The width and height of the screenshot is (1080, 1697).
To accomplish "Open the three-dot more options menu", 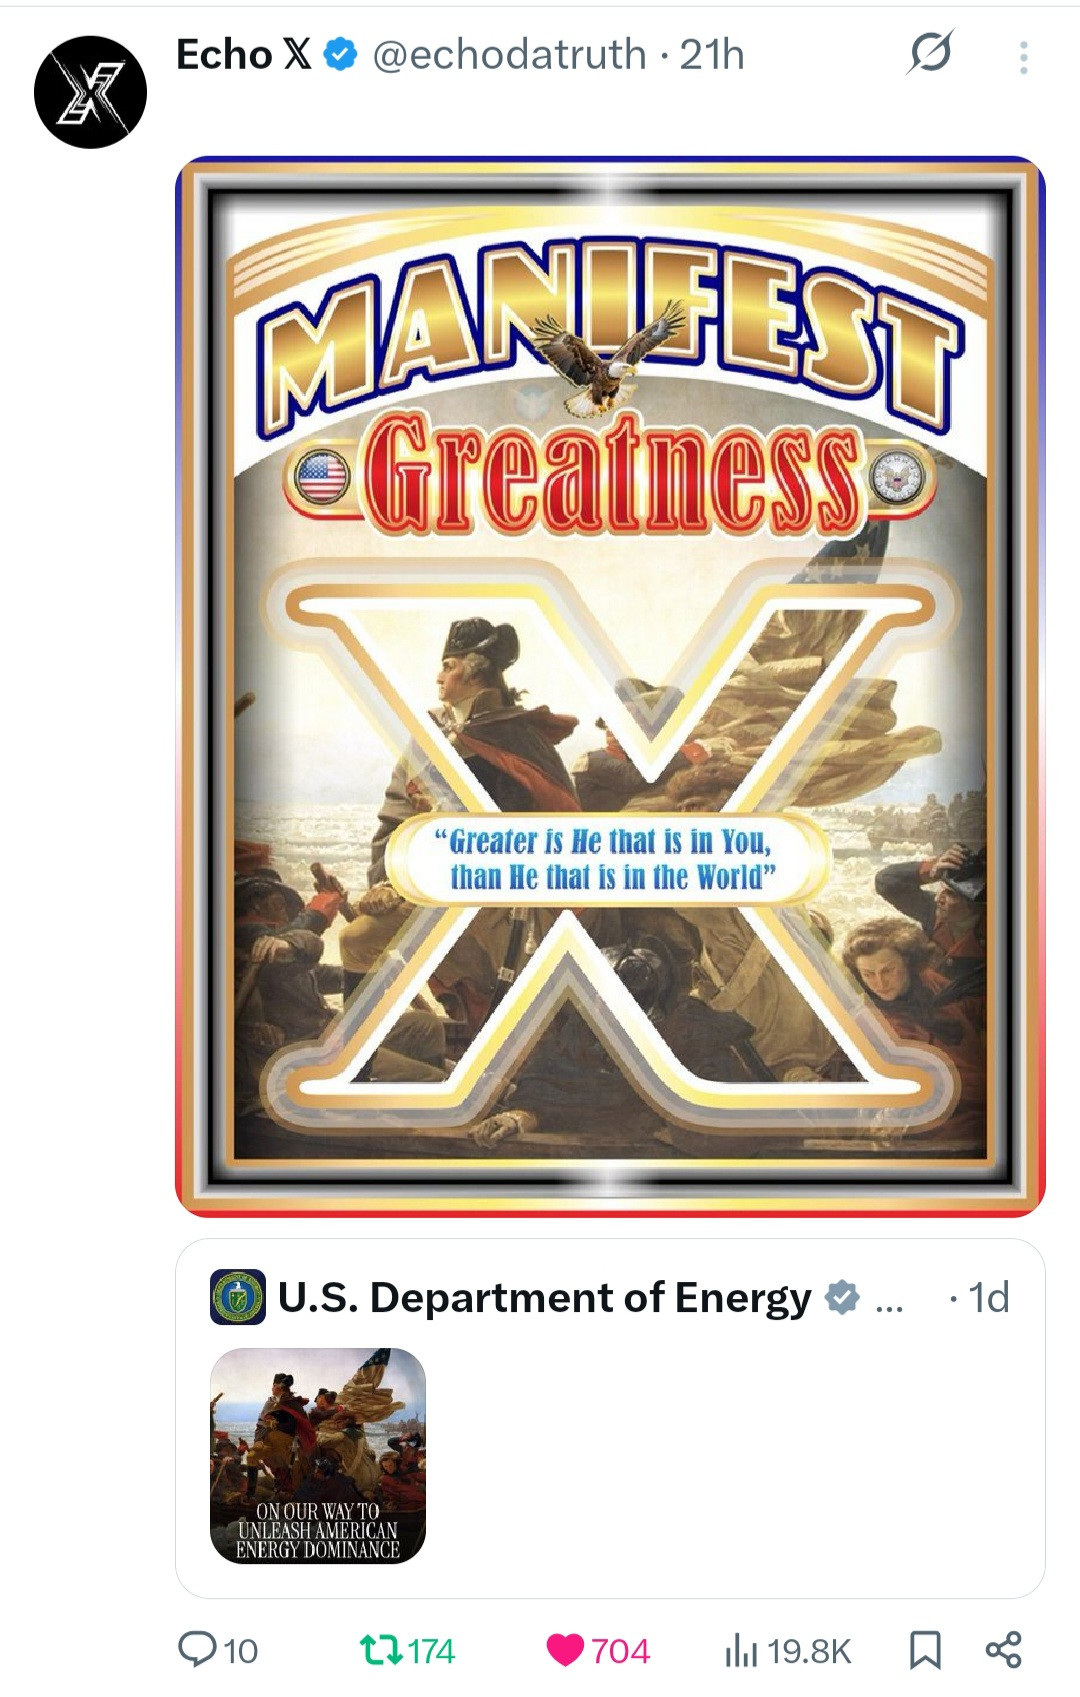I will click(1023, 57).
